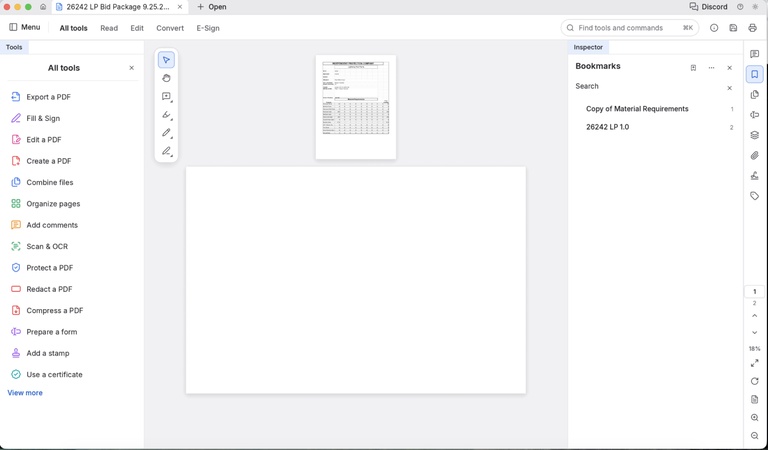This screenshot has width=768, height=450.
Task: Open the page display settings icon
Action: point(754,400)
